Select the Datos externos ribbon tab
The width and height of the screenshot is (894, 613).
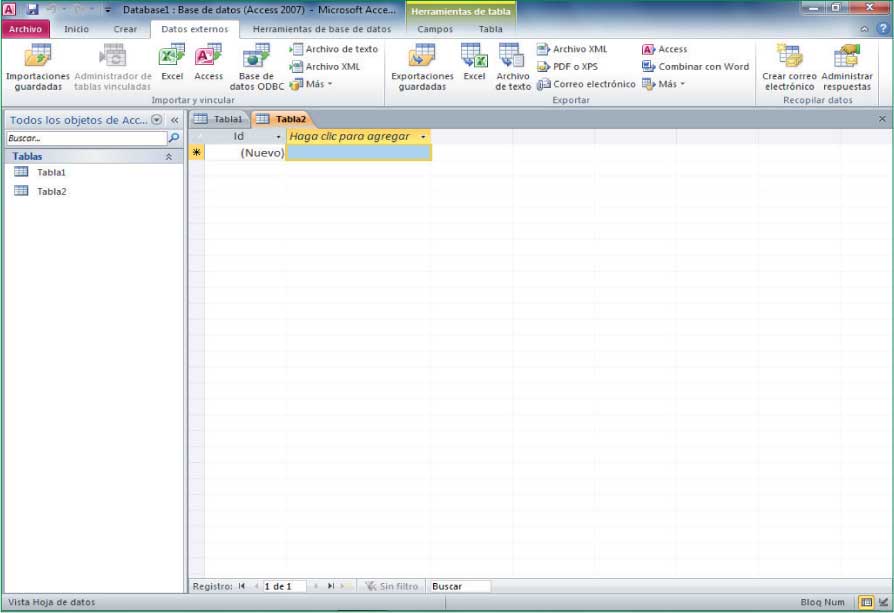point(194,29)
